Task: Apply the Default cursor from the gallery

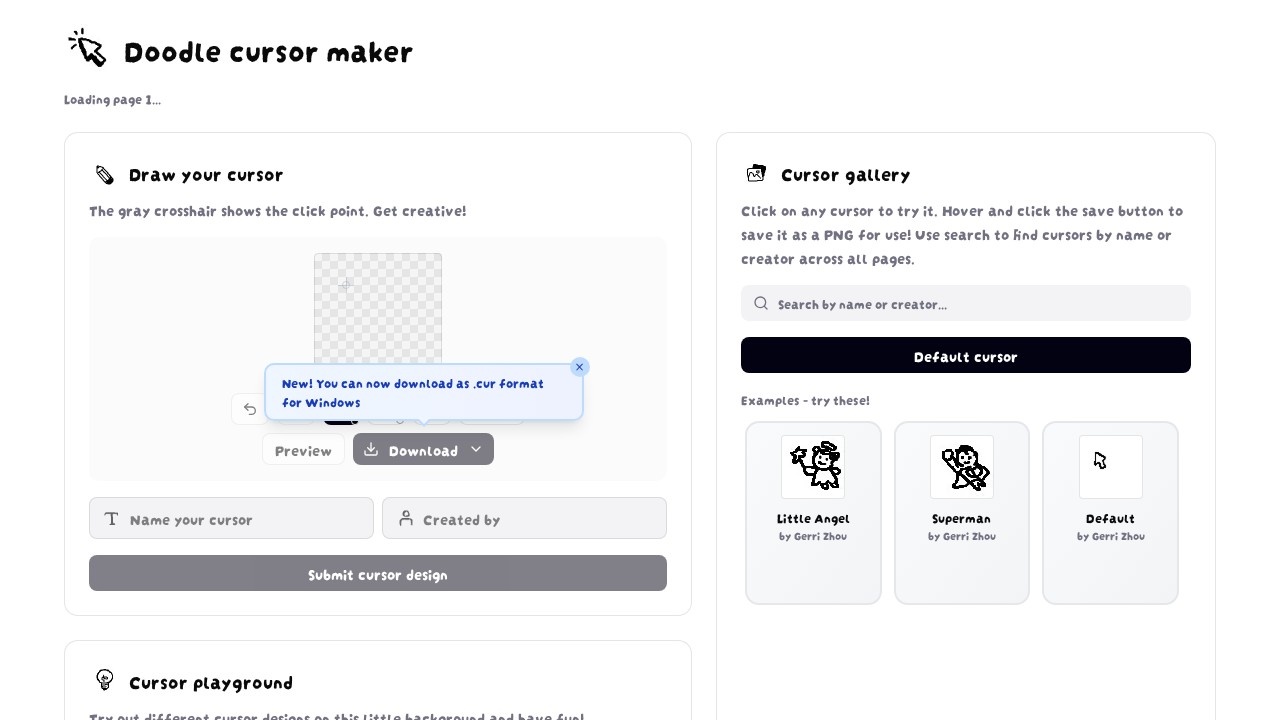Action: click(x=965, y=356)
